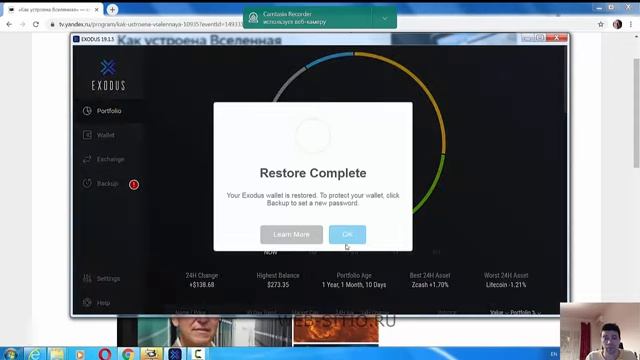
Task: Click the browser forward arrow
Action: [22, 24]
